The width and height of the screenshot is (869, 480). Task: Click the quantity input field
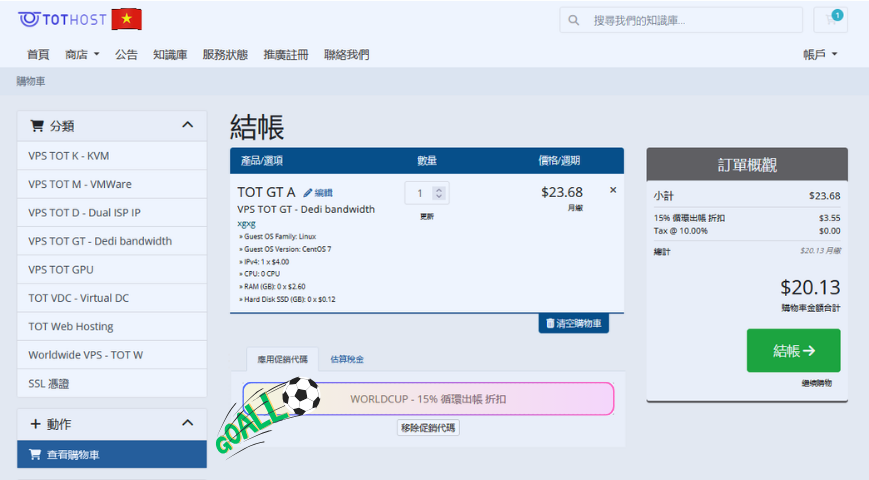426,193
